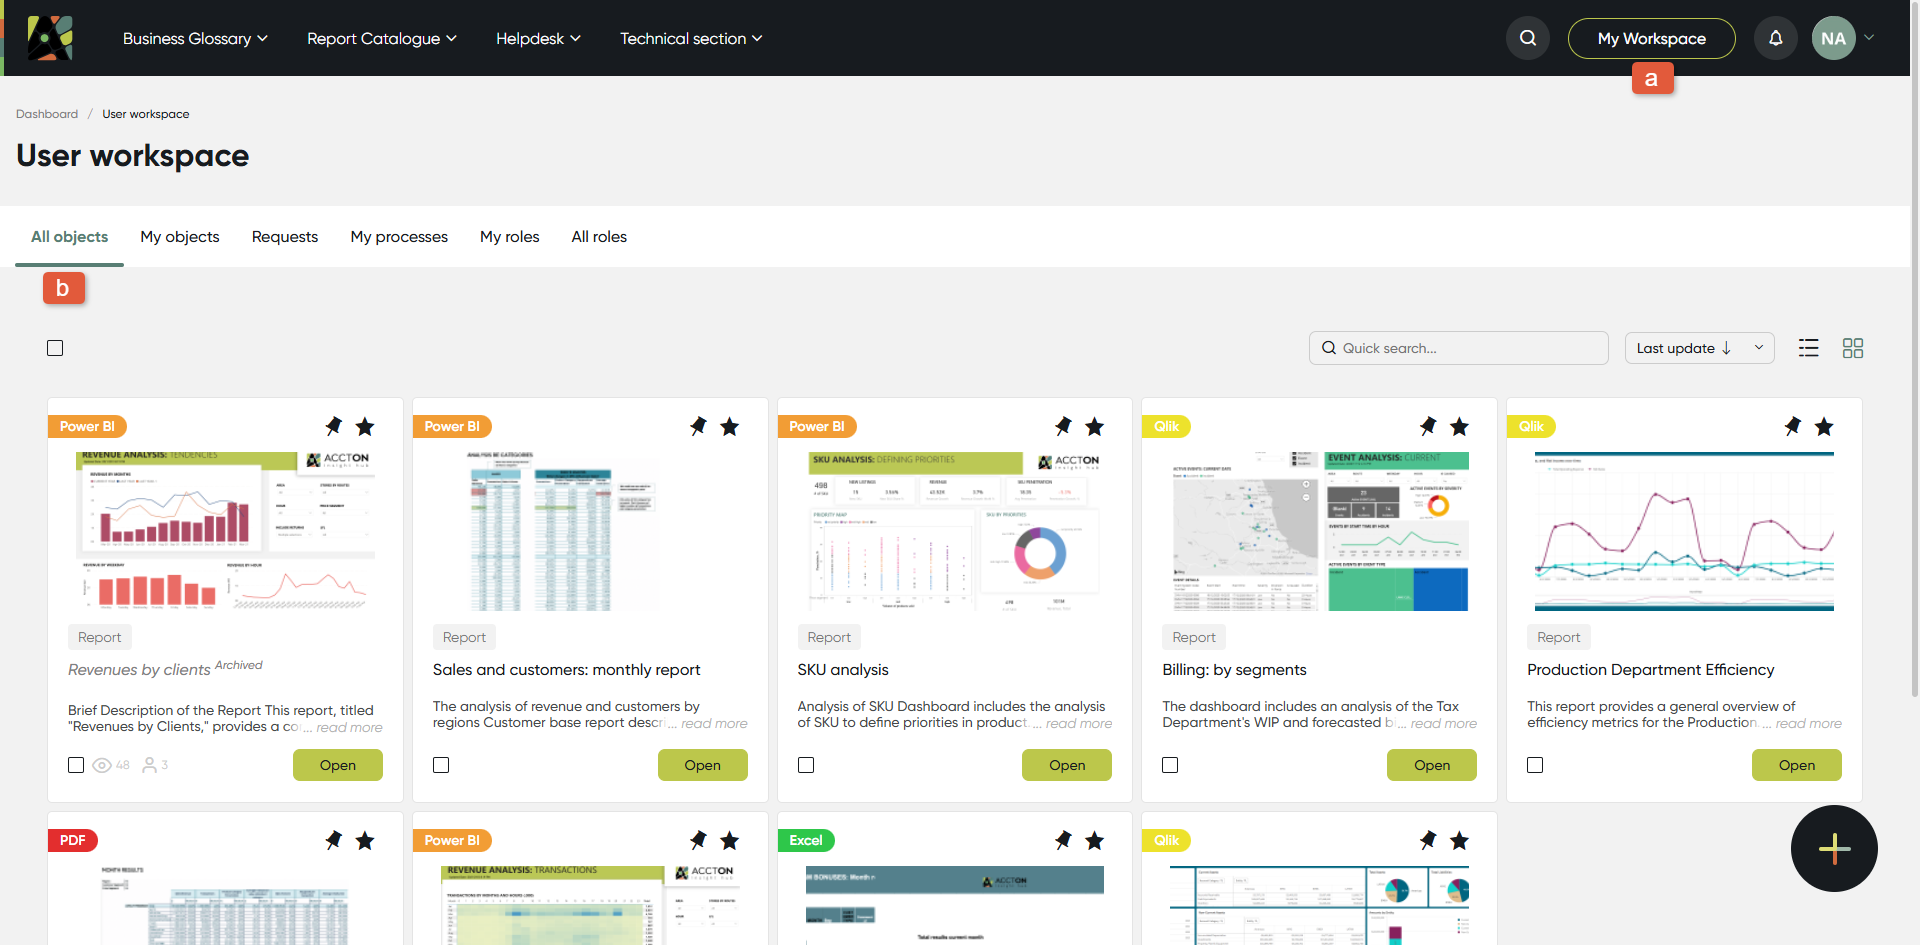Pin the SKU analysis report card

pos(1063,426)
